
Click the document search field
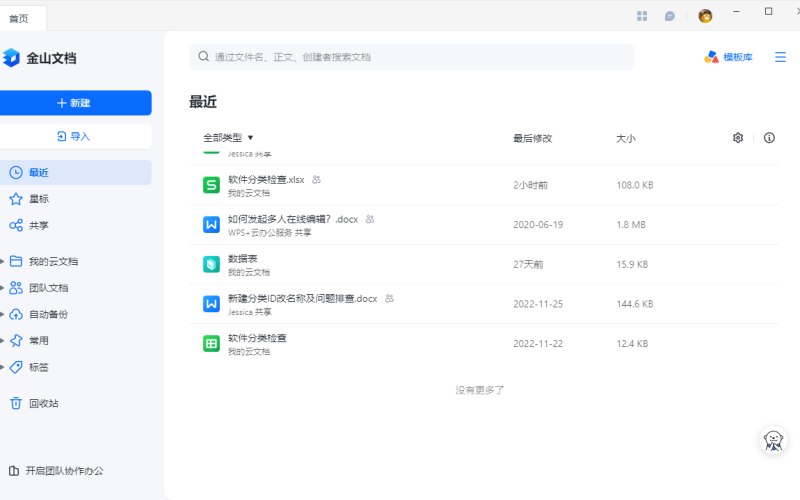(x=412, y=57)
